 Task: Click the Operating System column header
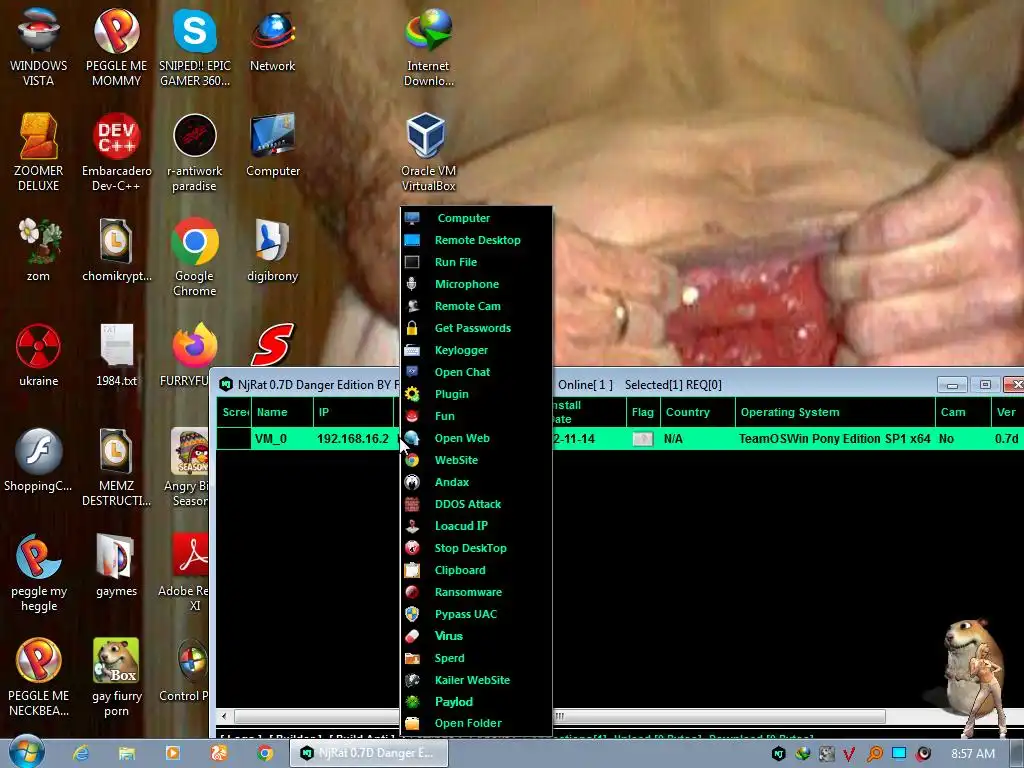click(835, 412)
